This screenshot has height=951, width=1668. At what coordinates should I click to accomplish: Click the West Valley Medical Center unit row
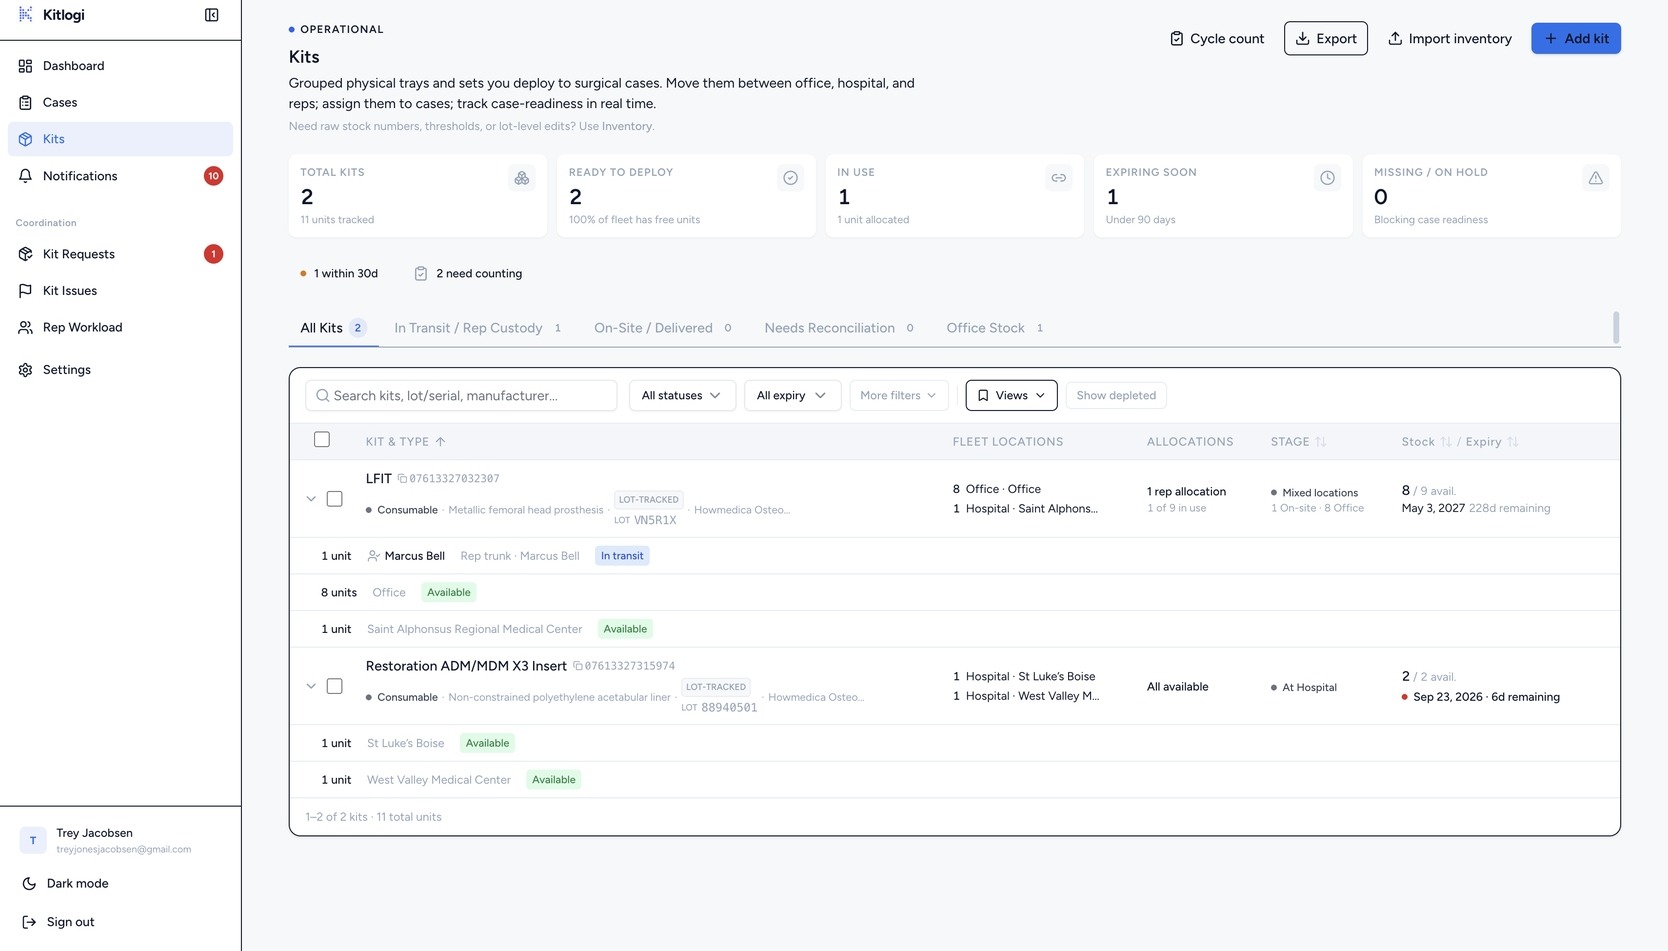954,780
